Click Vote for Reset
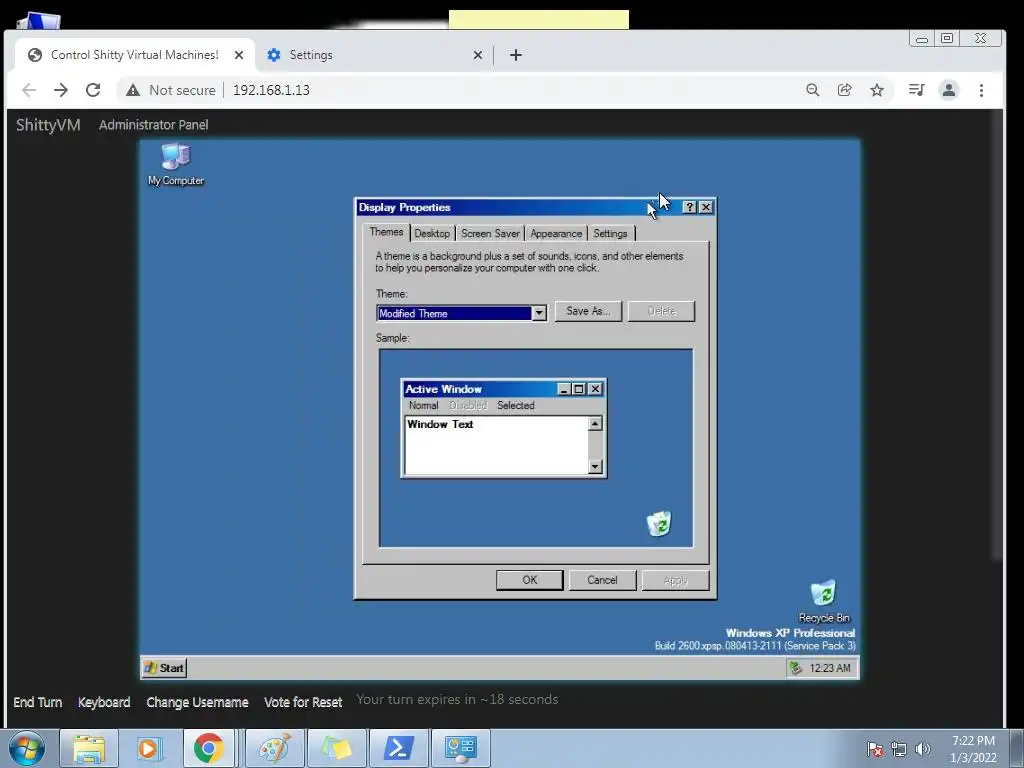The width and height of the screenshot is (1024, 768). [303, 702]
